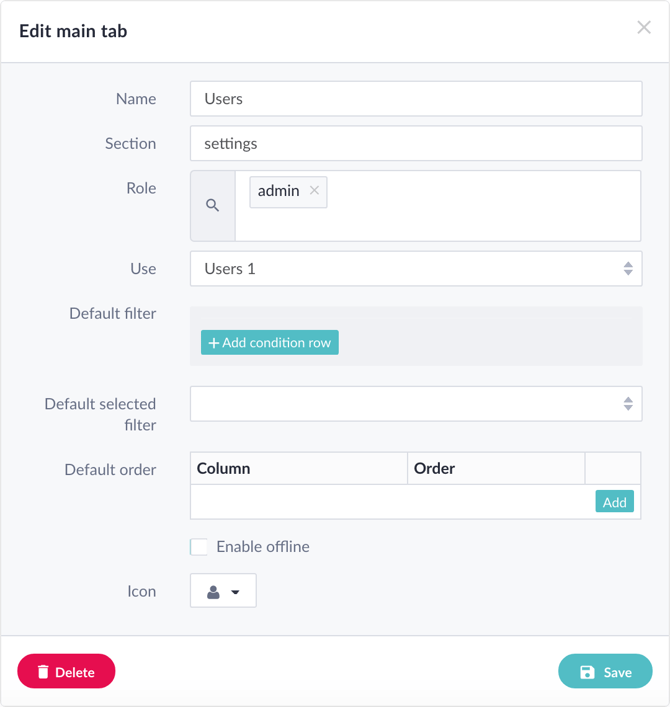Expand the Icon picker caret
This screenshot has height=707, width=670.
point(235,592)
